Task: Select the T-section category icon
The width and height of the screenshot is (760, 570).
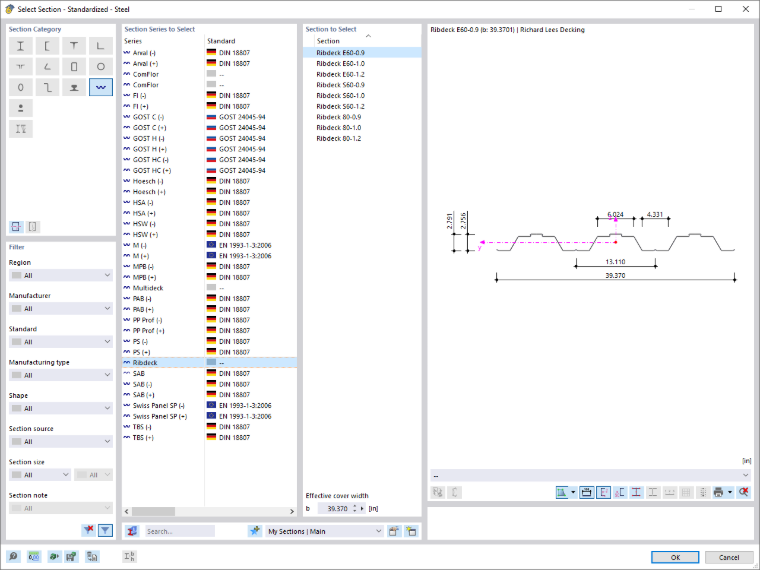Action: coord(74,46)
